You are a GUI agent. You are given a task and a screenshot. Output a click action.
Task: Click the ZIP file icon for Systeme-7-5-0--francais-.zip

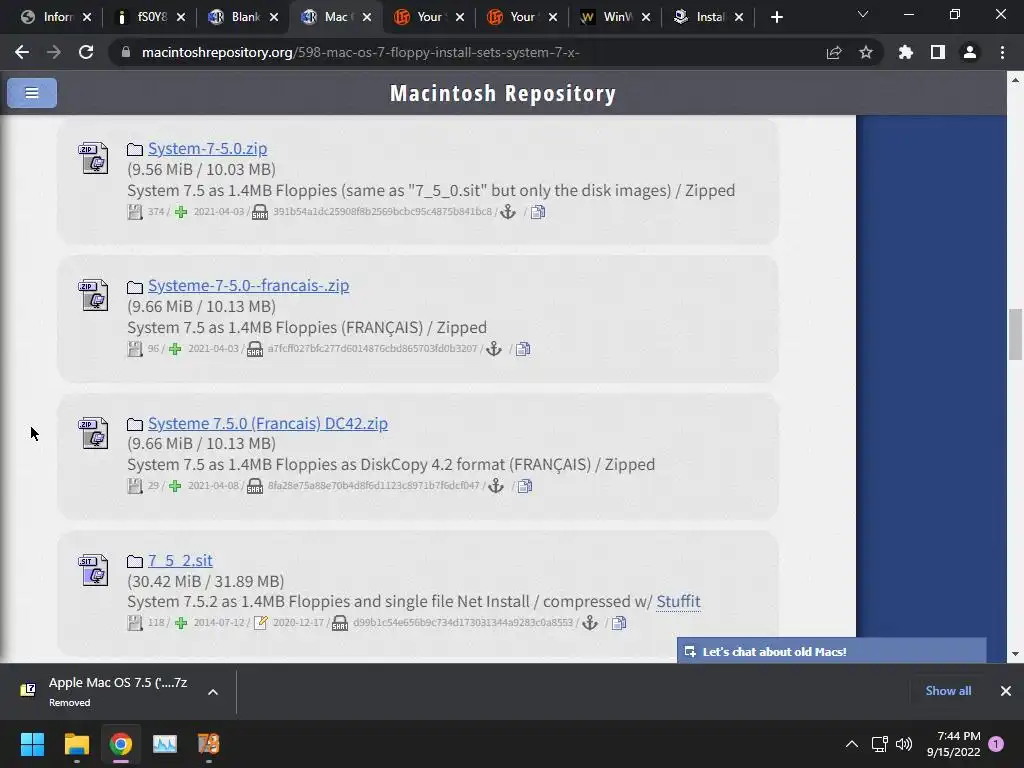point(93,295)
